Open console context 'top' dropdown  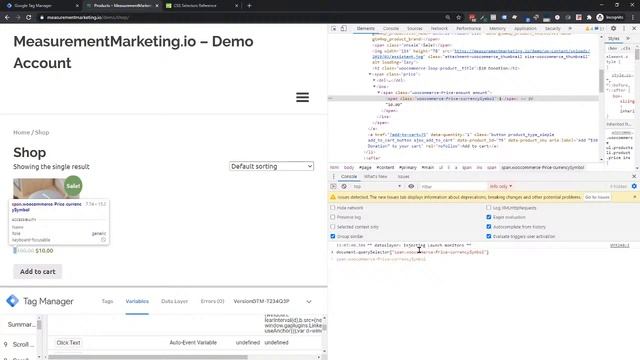(377, 187)
